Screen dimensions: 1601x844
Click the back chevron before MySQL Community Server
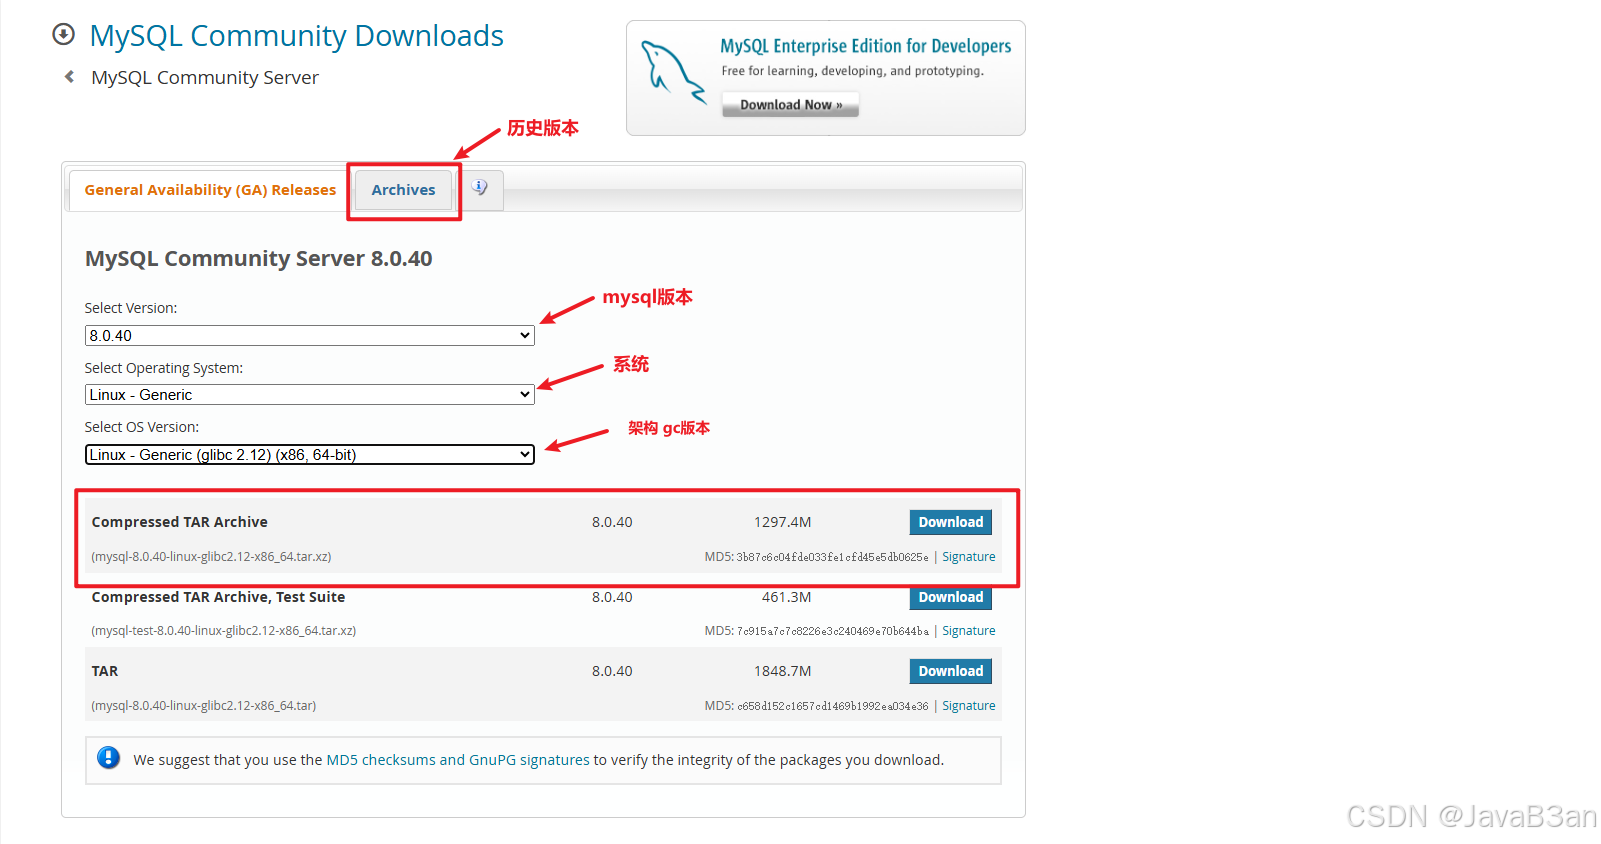coord(69,77)
